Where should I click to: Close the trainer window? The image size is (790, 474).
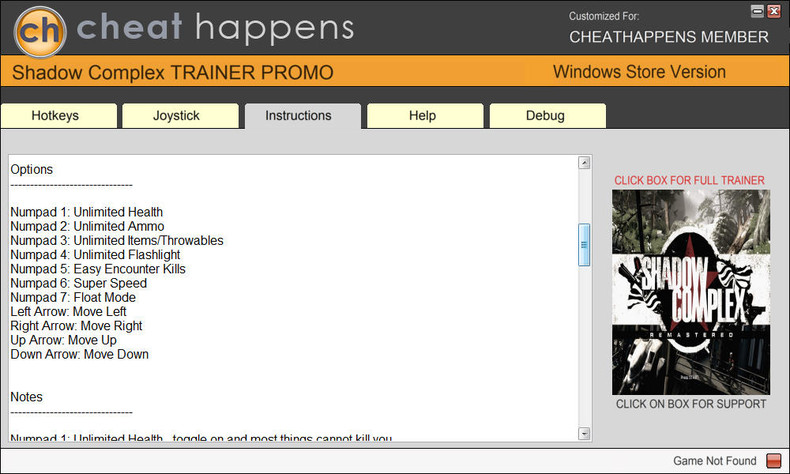click(774, 12)
